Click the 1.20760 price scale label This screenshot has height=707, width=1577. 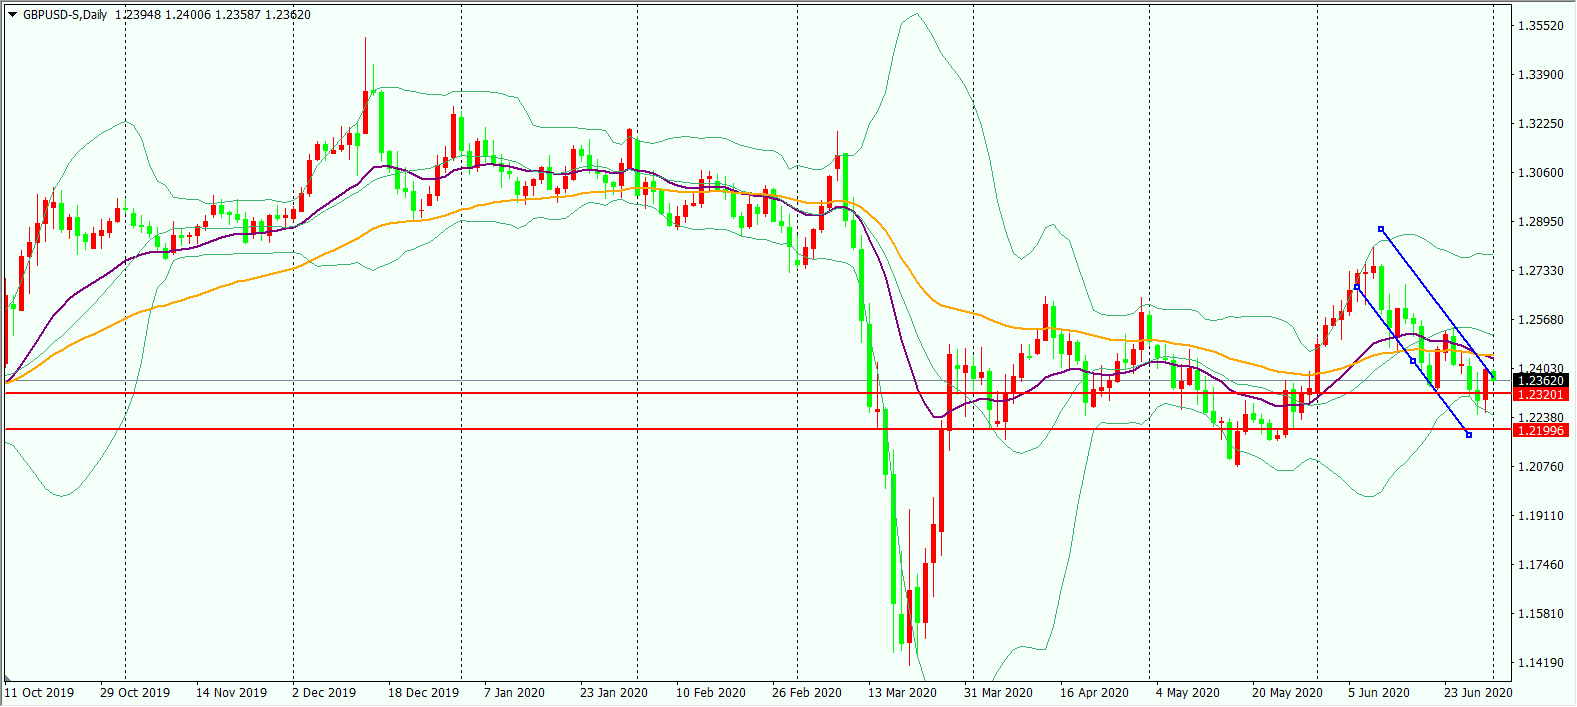tap(1541, 466)
